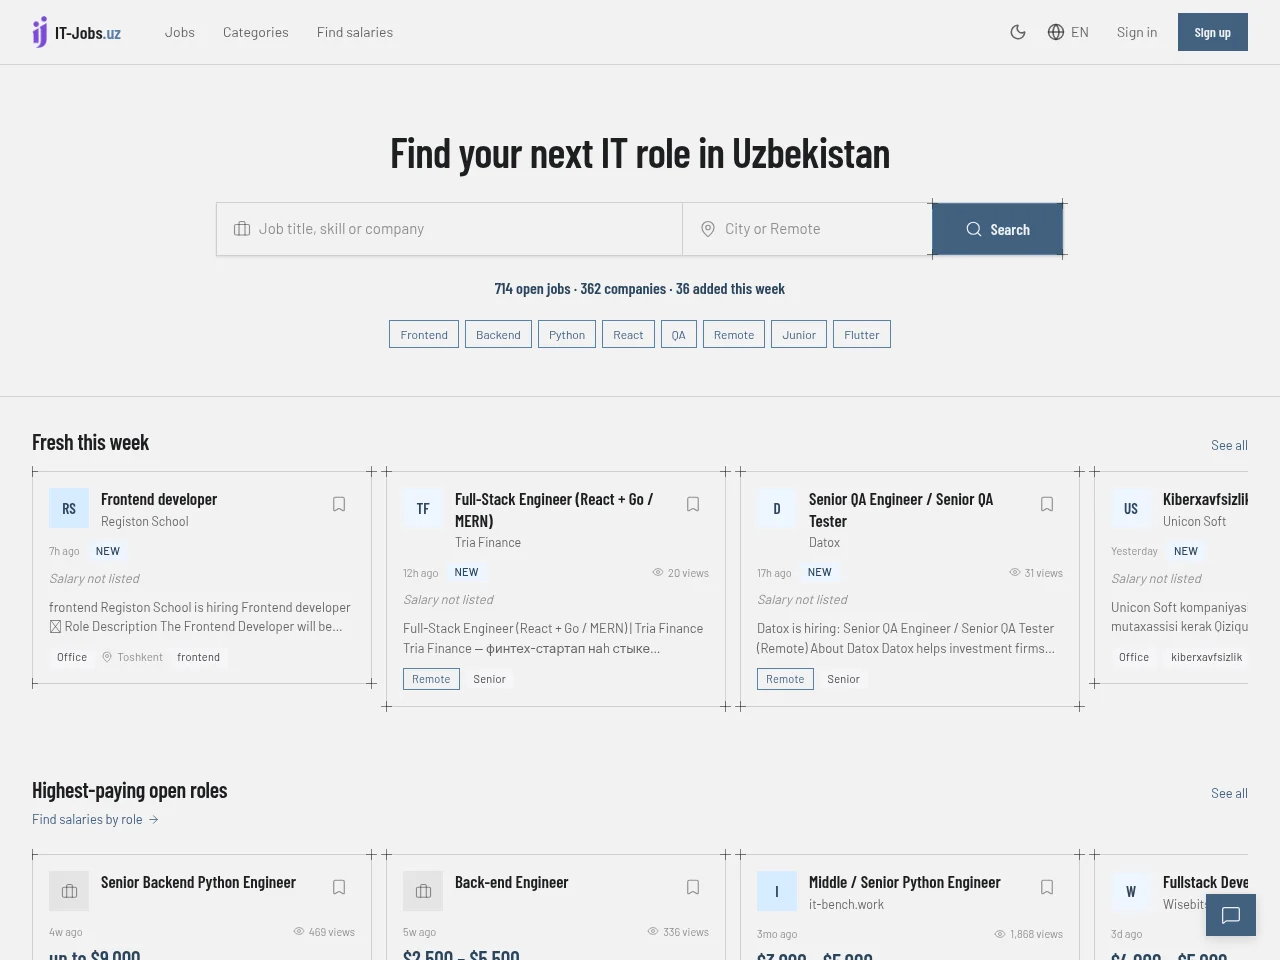Screen dimensions: 1280x960
Task: Click the TF Tria Finance avatar
Action: coord(423,508)
